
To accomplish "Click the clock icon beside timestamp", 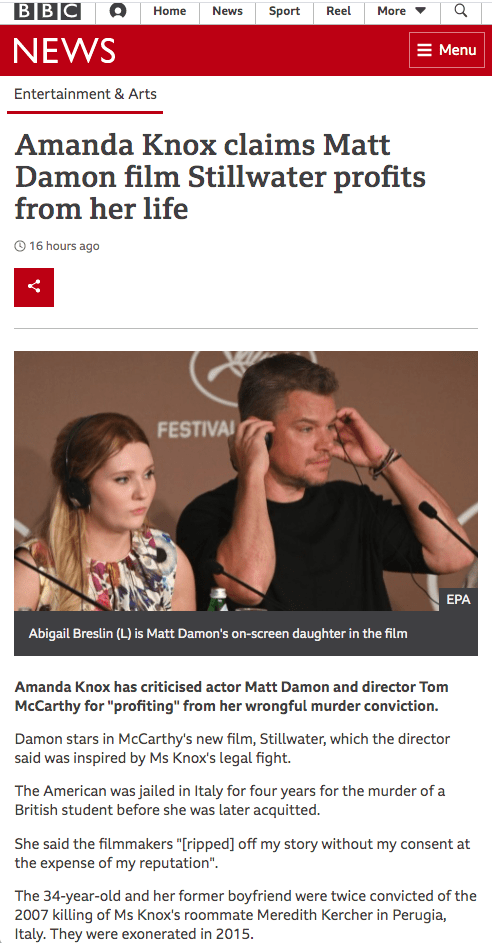I will 20,245.
